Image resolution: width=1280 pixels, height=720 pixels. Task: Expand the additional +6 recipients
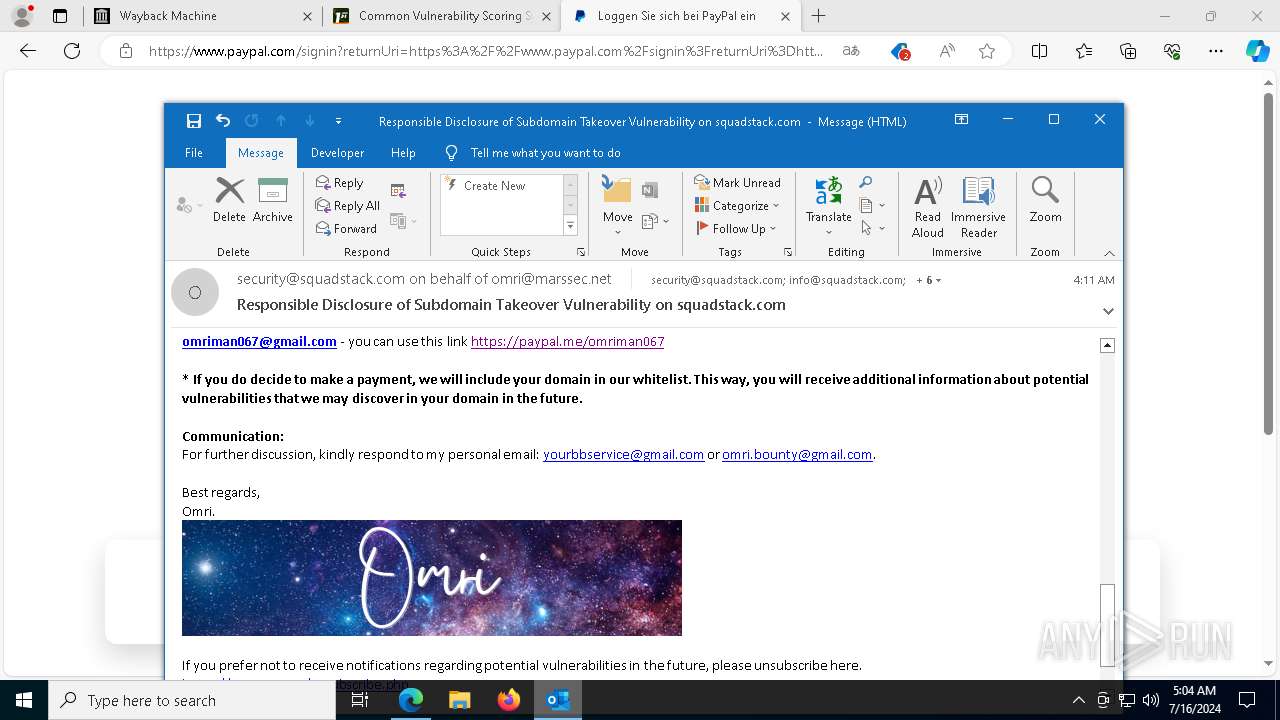pyautogui.click(x=929, y=280)
